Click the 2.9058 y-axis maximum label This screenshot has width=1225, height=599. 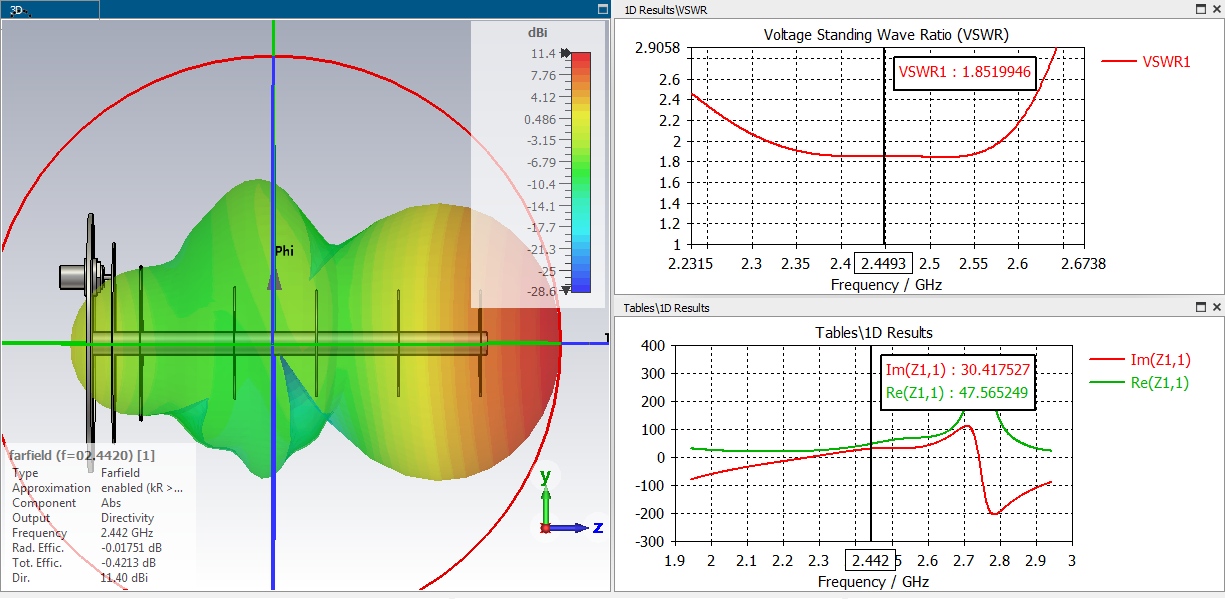pyautogui.click(x=658, y=47)
